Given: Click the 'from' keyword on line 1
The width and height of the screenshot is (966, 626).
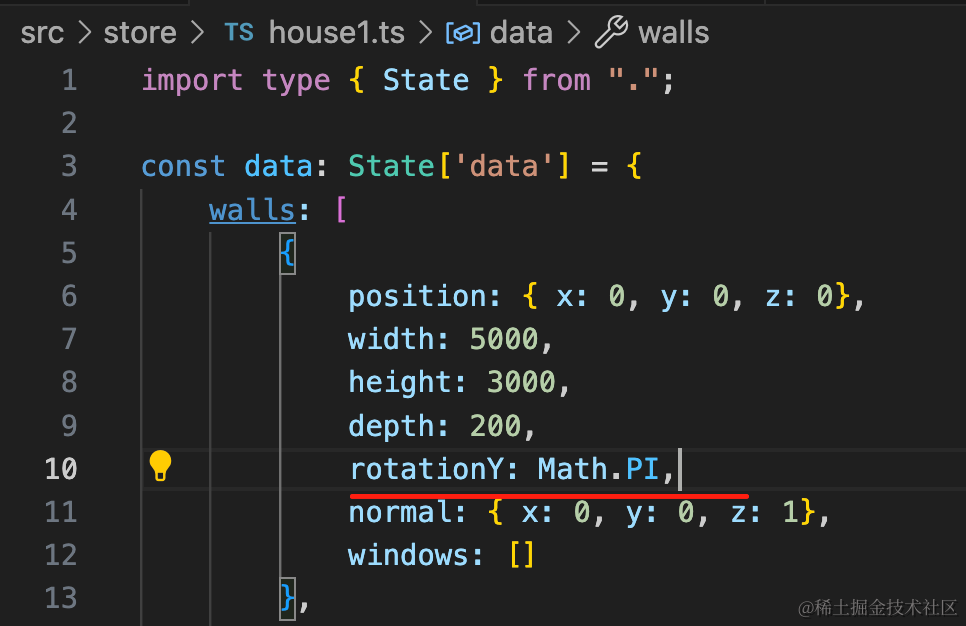Looking at the screenshot, I should coord(556,80).
